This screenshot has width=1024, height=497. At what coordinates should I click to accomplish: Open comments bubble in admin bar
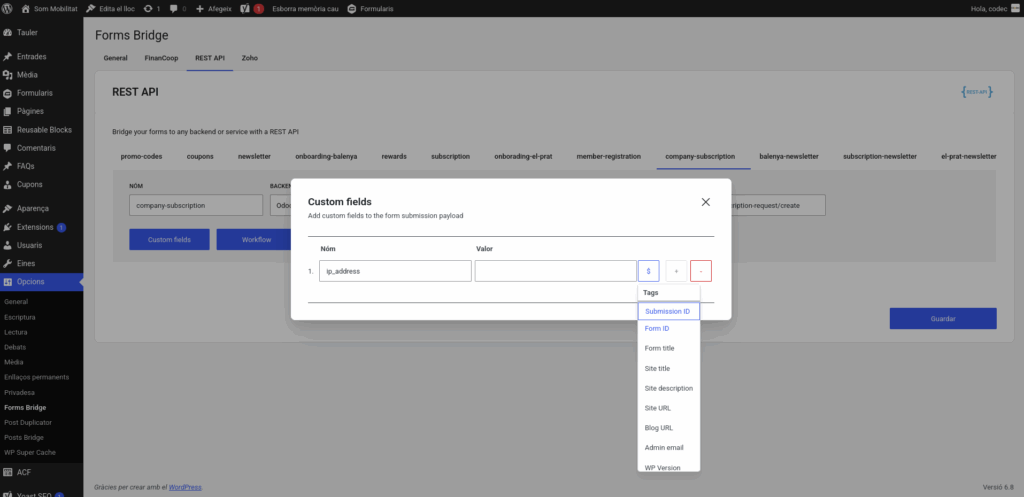[178, 8]
